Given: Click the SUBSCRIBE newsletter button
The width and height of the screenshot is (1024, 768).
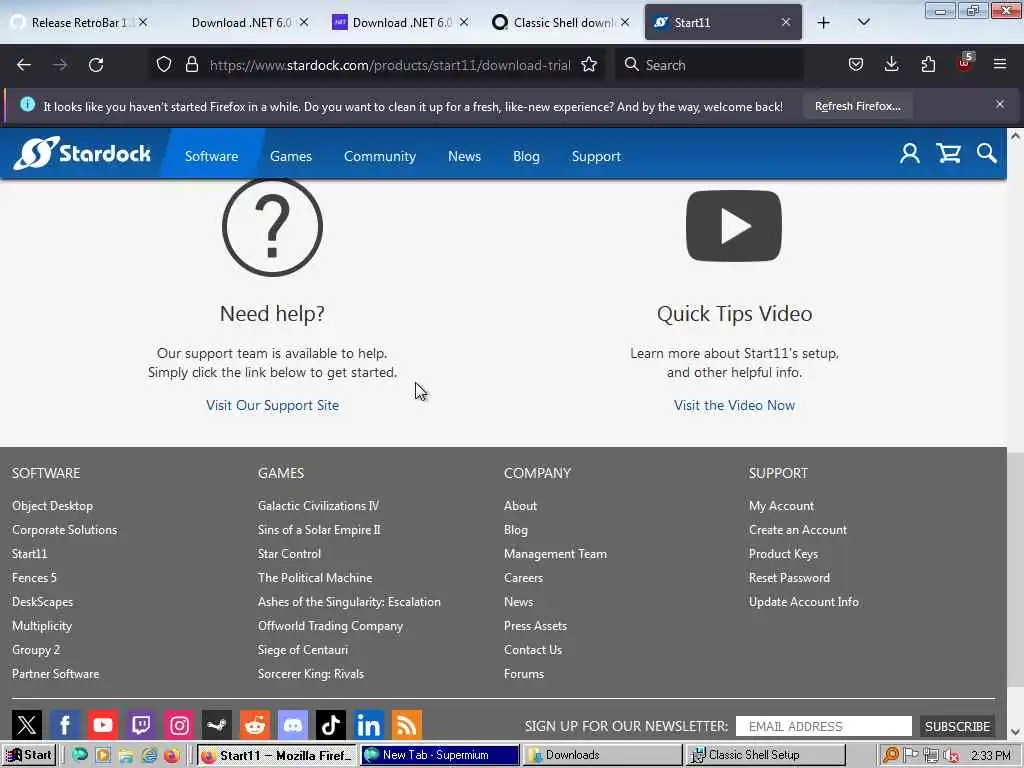Looking at the screenshot, I should (x=957, y=726).
